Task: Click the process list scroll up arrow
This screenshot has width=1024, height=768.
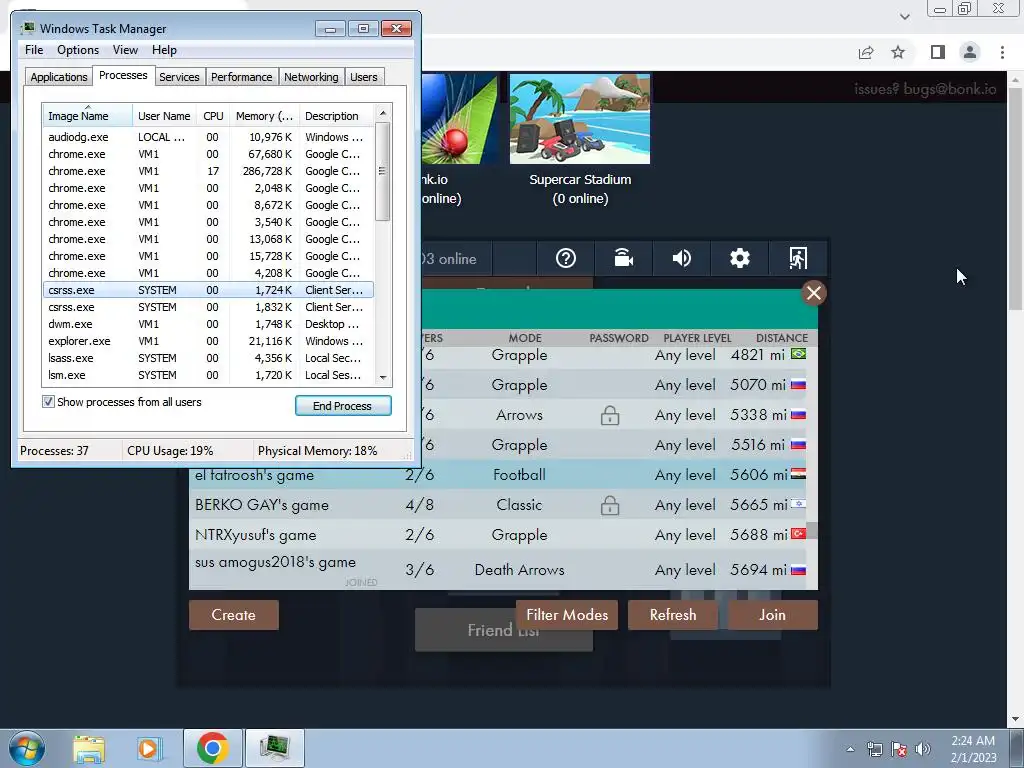Action: point(383,113)
